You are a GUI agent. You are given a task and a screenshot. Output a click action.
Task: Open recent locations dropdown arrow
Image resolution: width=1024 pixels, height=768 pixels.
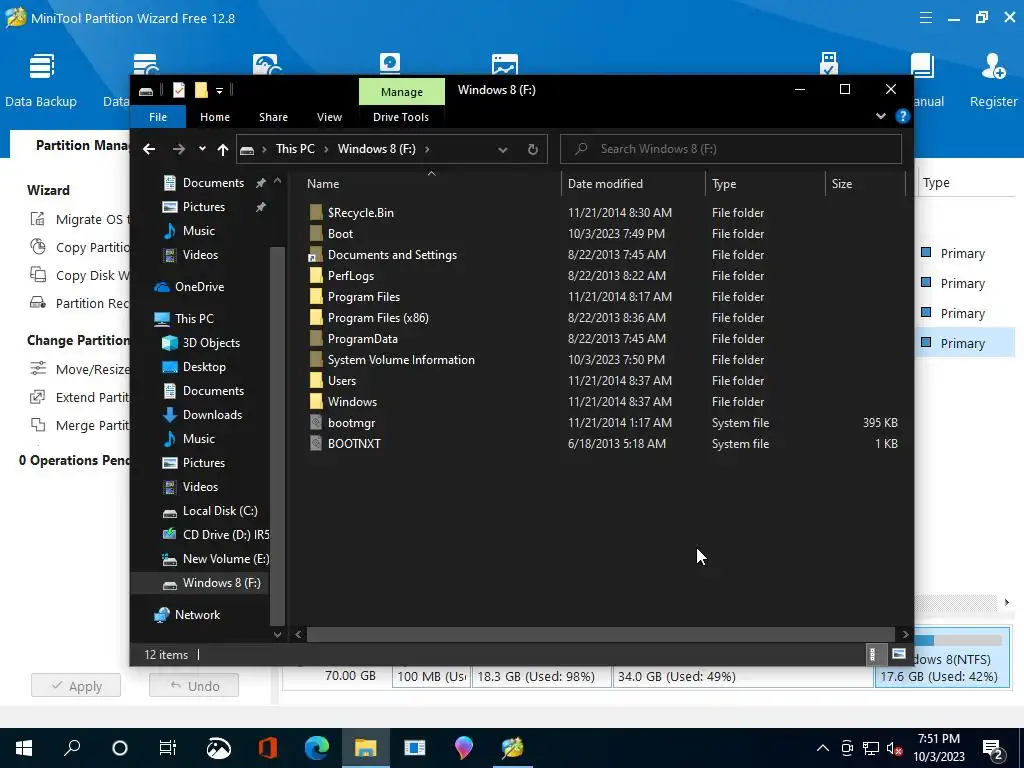click(202, 149)
